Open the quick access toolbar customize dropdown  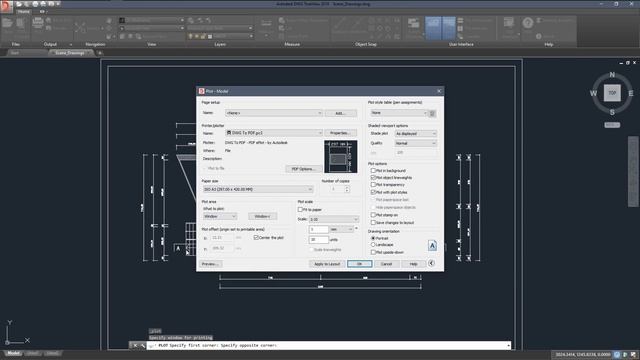59,4
